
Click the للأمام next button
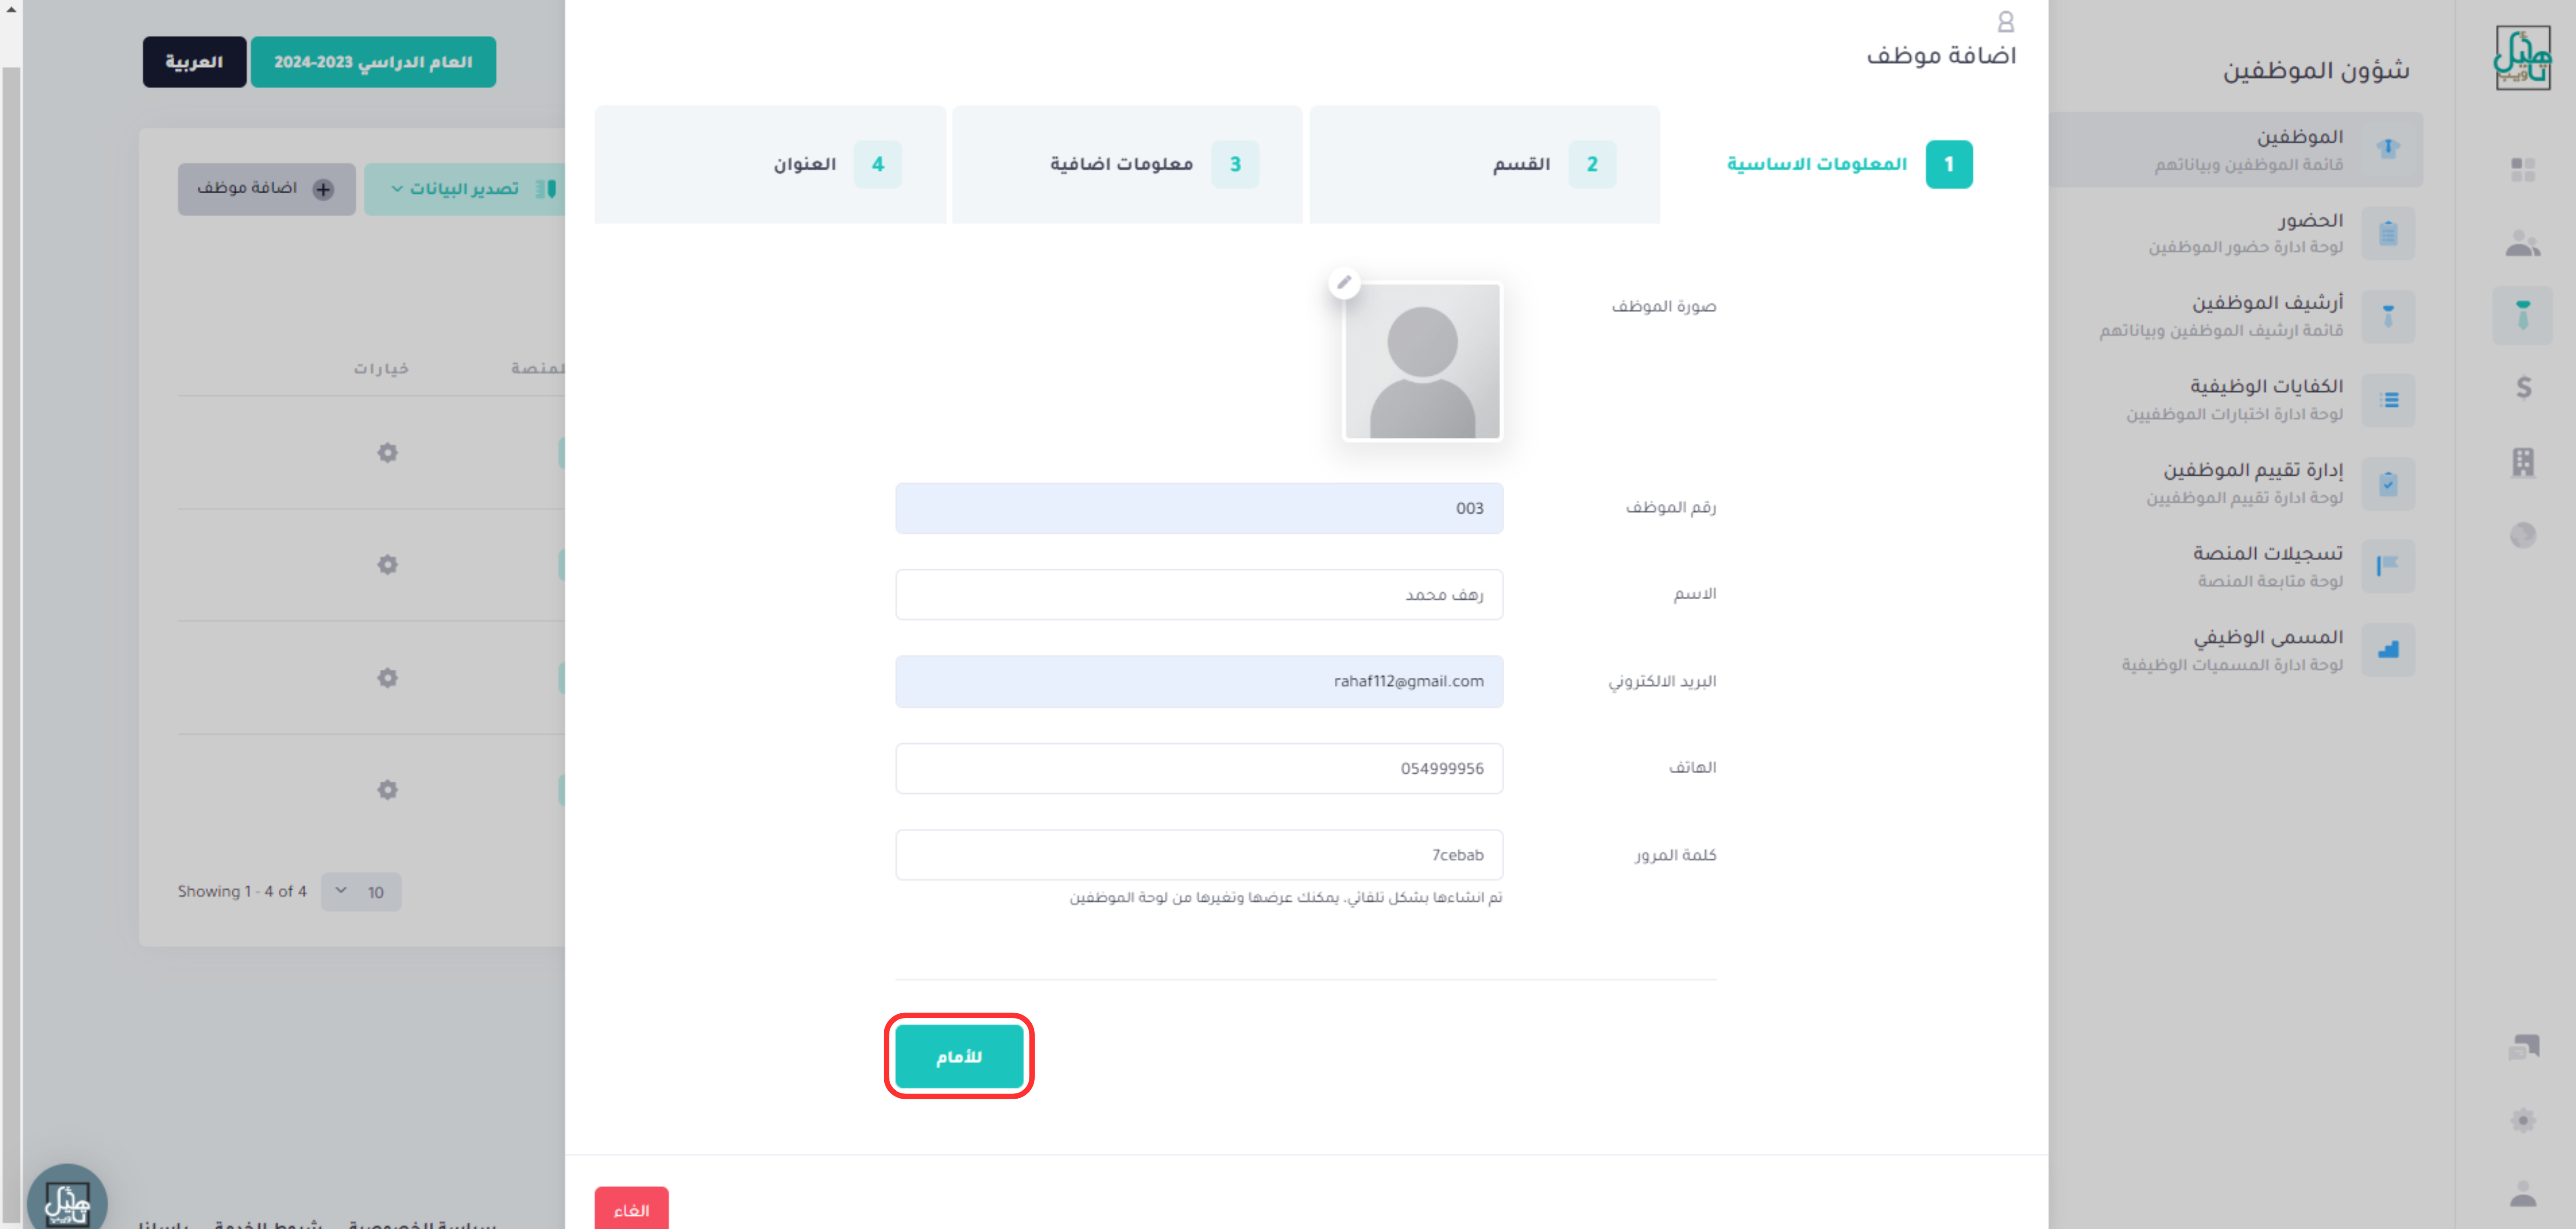(958, 1056)
